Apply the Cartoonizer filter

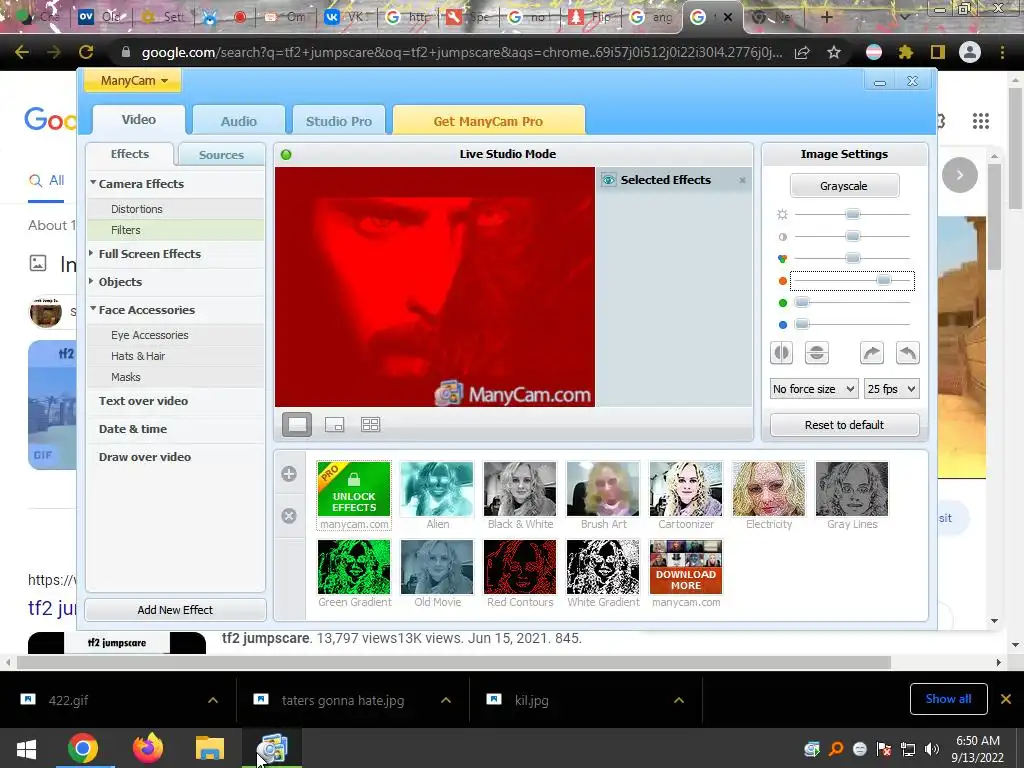[x=686, y=496]
